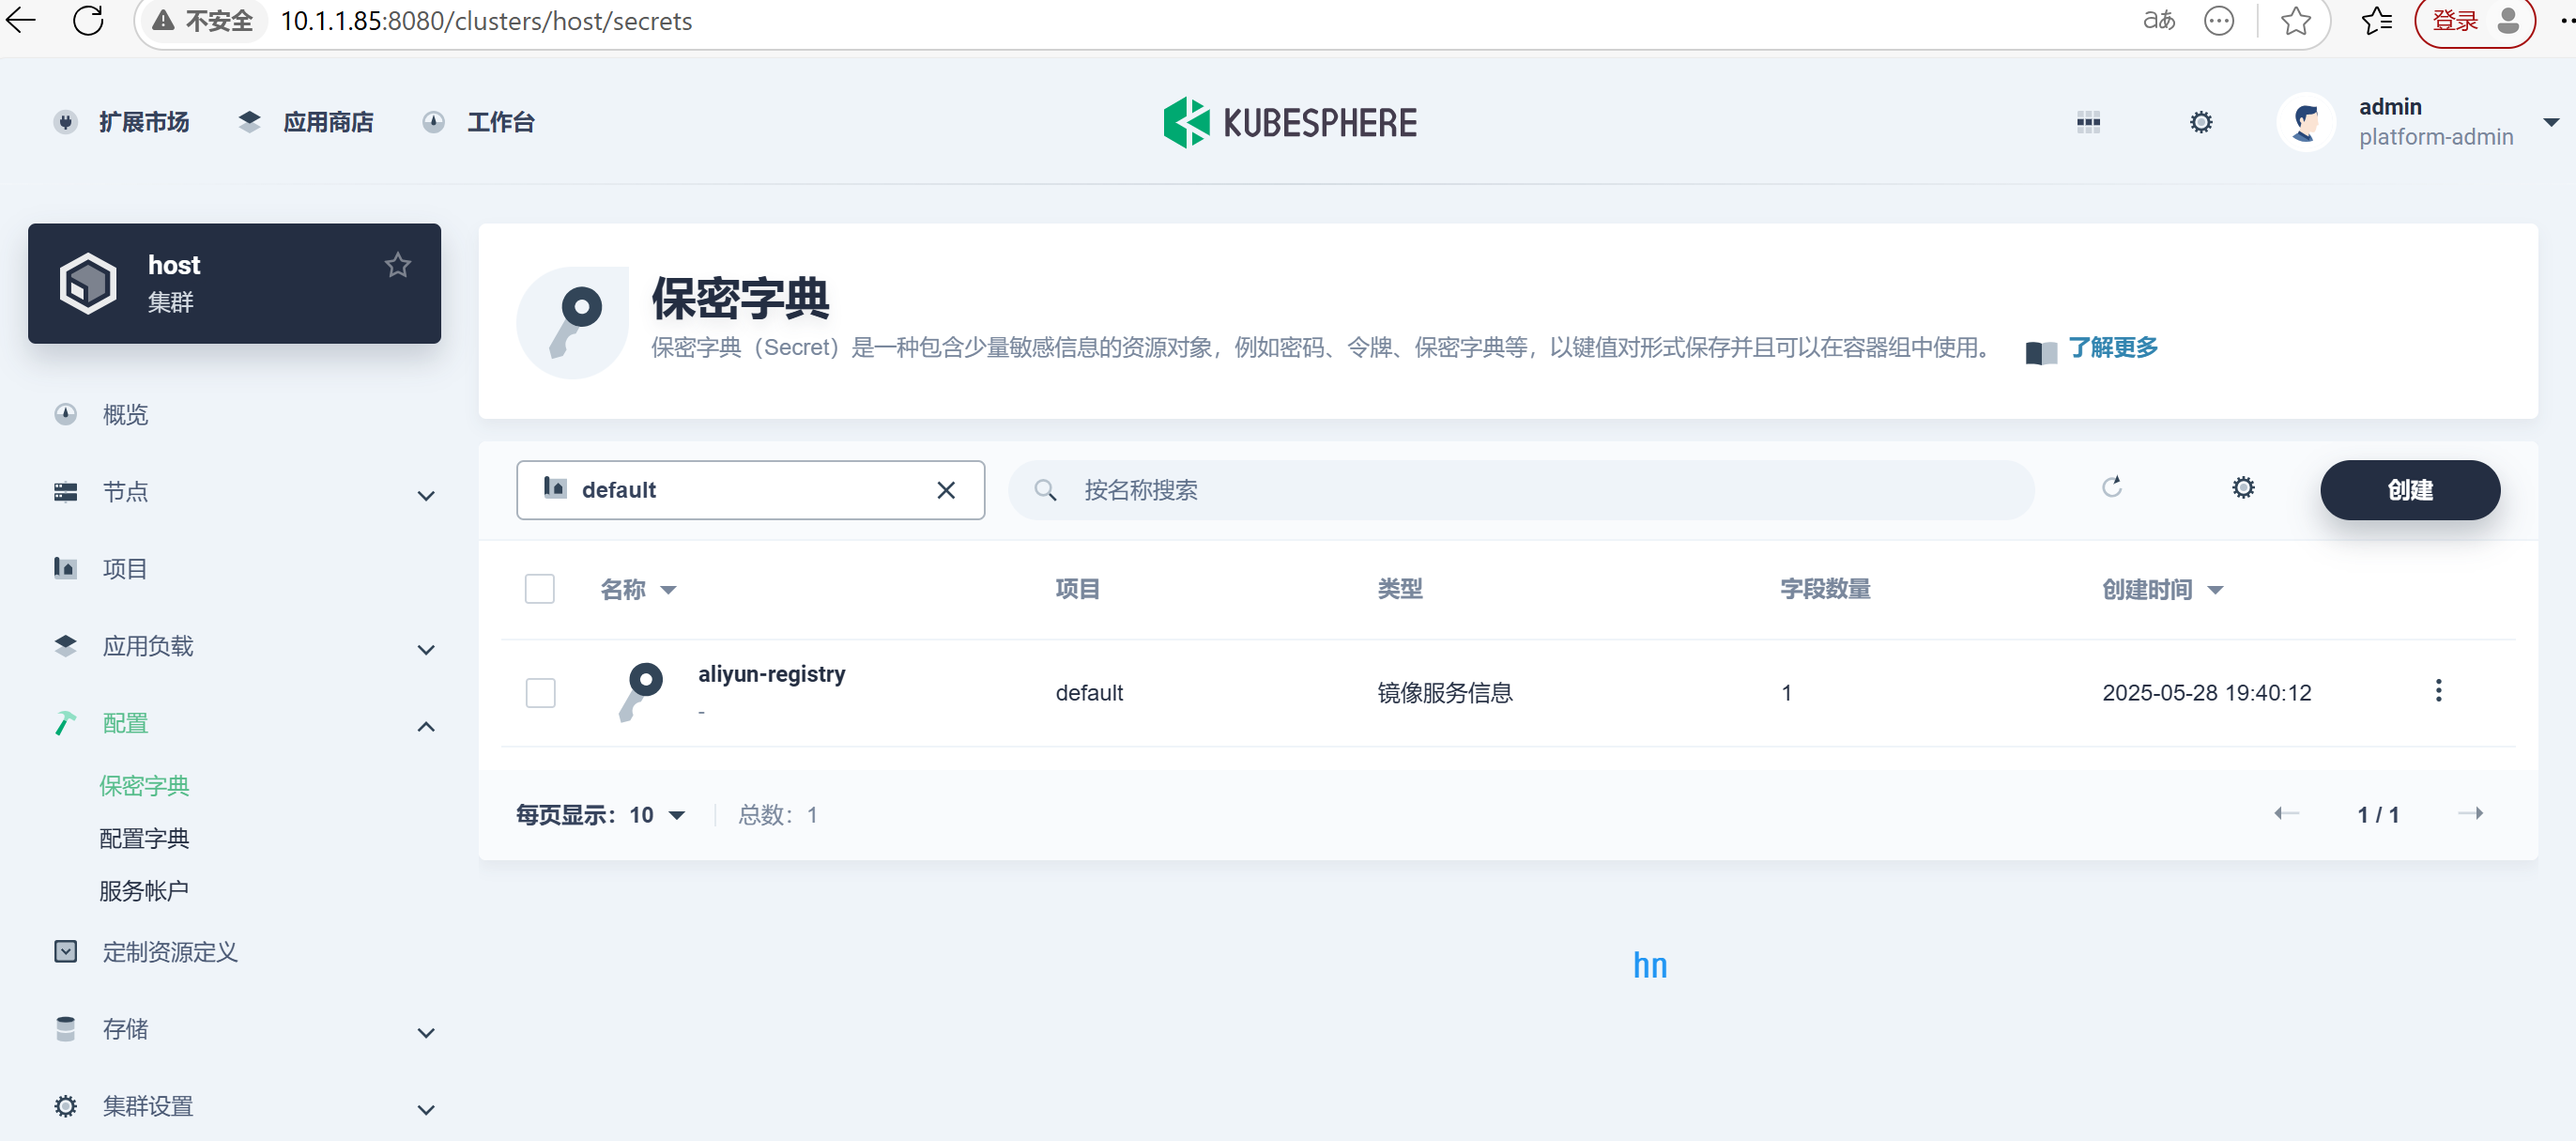Click the 创建 button
Image resolution: width=2576 pixels, height=1141 pixels.
[x=2409, y=490]
